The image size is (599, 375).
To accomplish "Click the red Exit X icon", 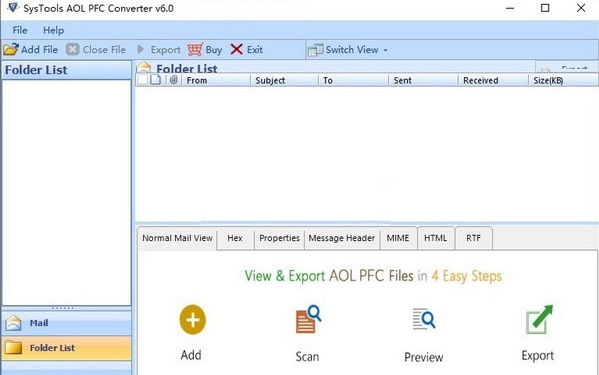I will coord(237,49).
